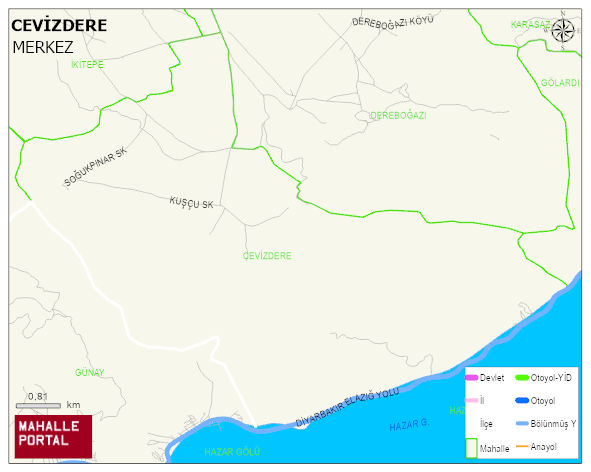The height and width of the screenshot is (472, 591).
Task: Click the CEVİZDERE title heading
Action: pos(59,25)
